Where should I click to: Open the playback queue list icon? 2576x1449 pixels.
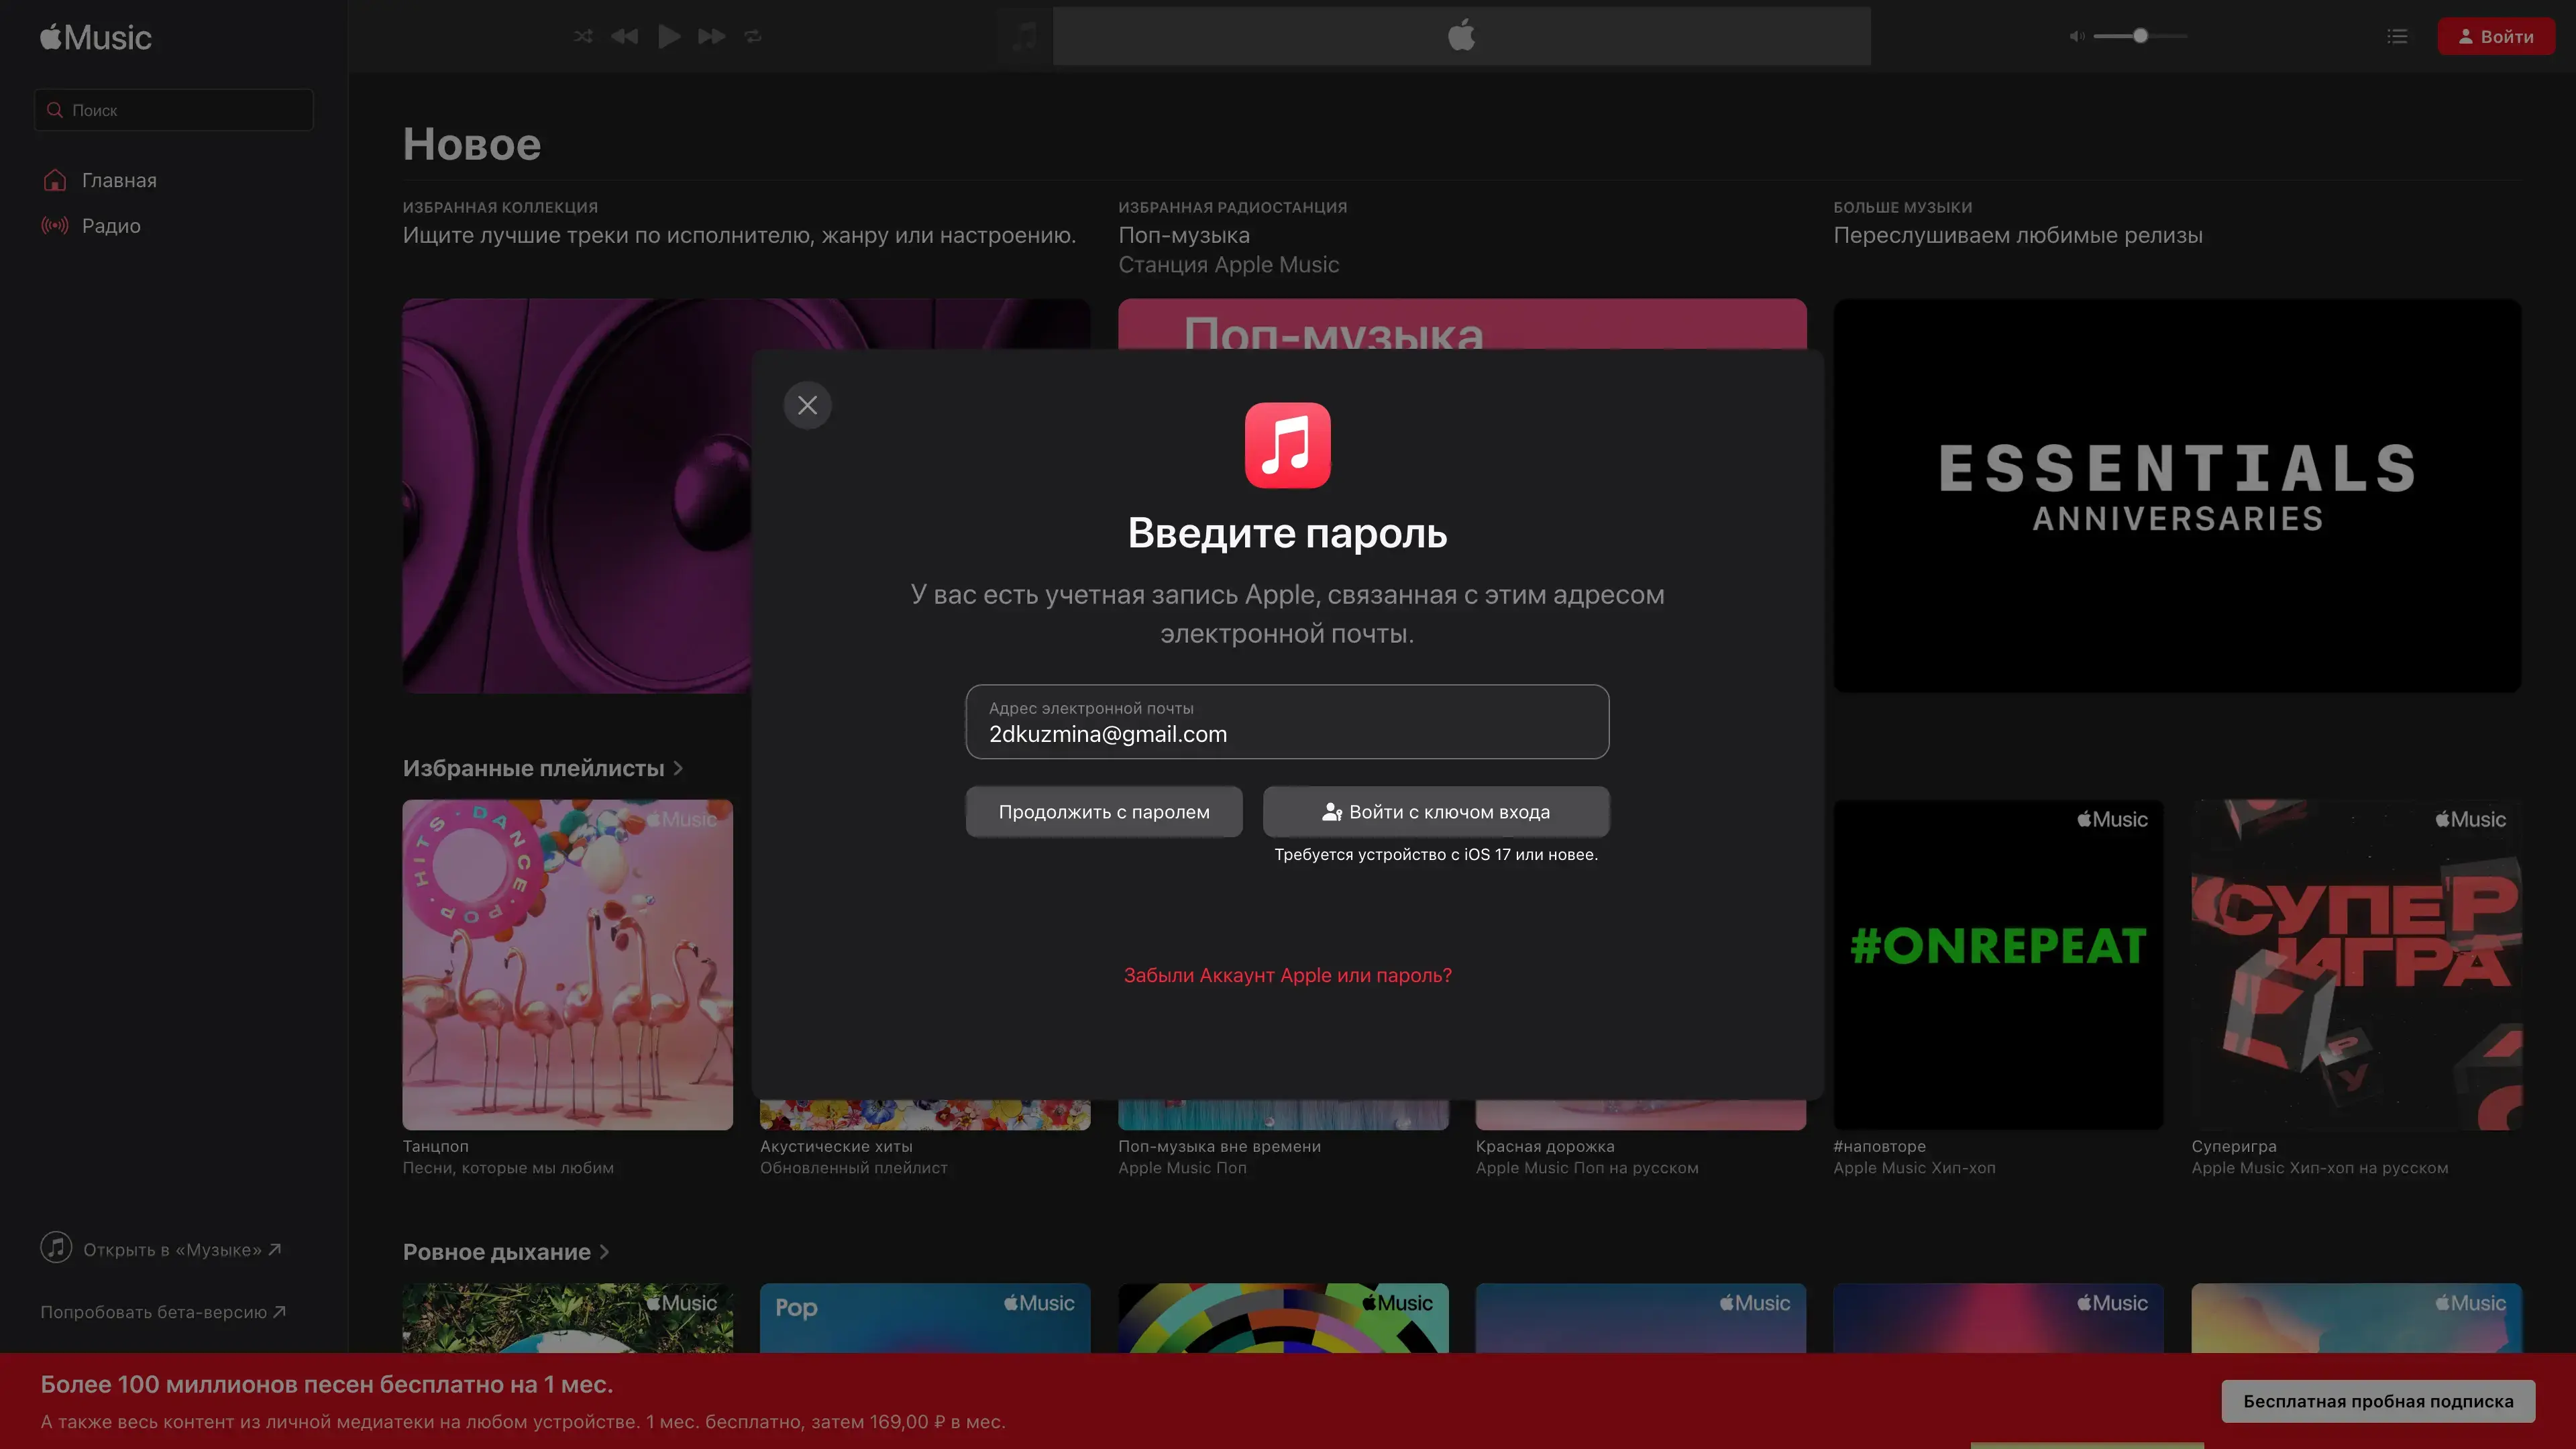pos(2397,37)
